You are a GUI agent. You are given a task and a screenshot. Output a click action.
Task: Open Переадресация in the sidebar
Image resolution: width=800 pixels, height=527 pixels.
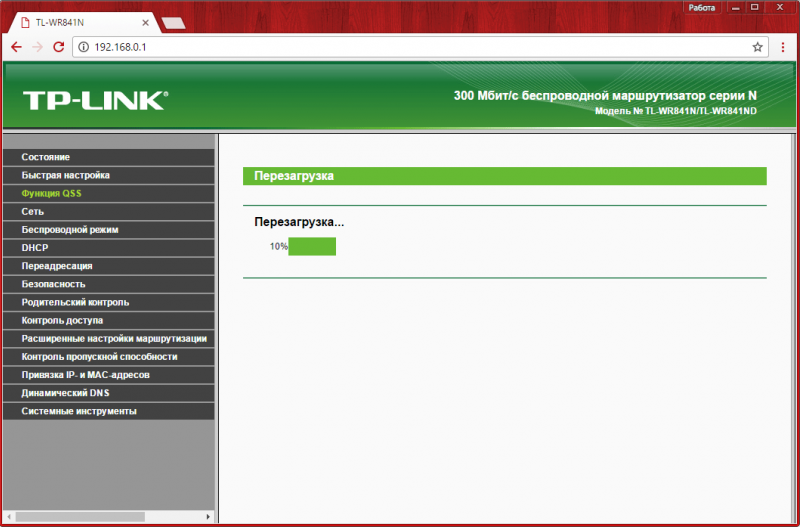point(109,266)
